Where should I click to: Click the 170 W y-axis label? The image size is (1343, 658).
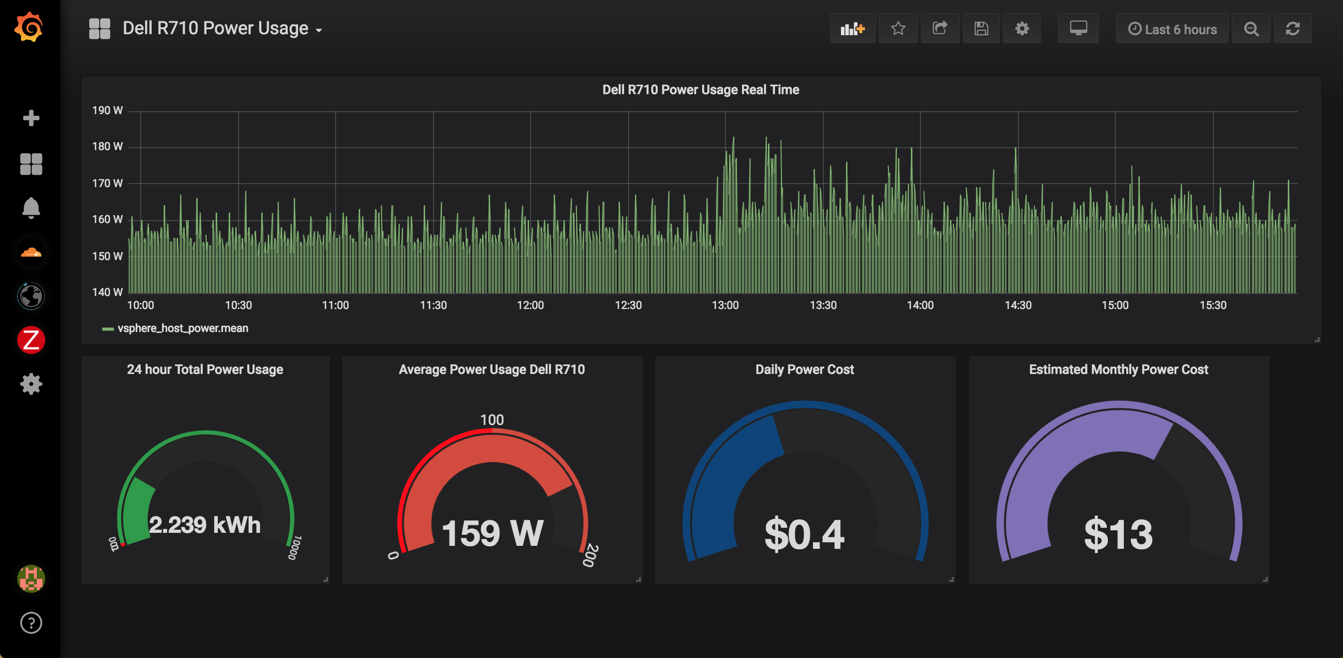pyautogui.click(x=107, y=183)
